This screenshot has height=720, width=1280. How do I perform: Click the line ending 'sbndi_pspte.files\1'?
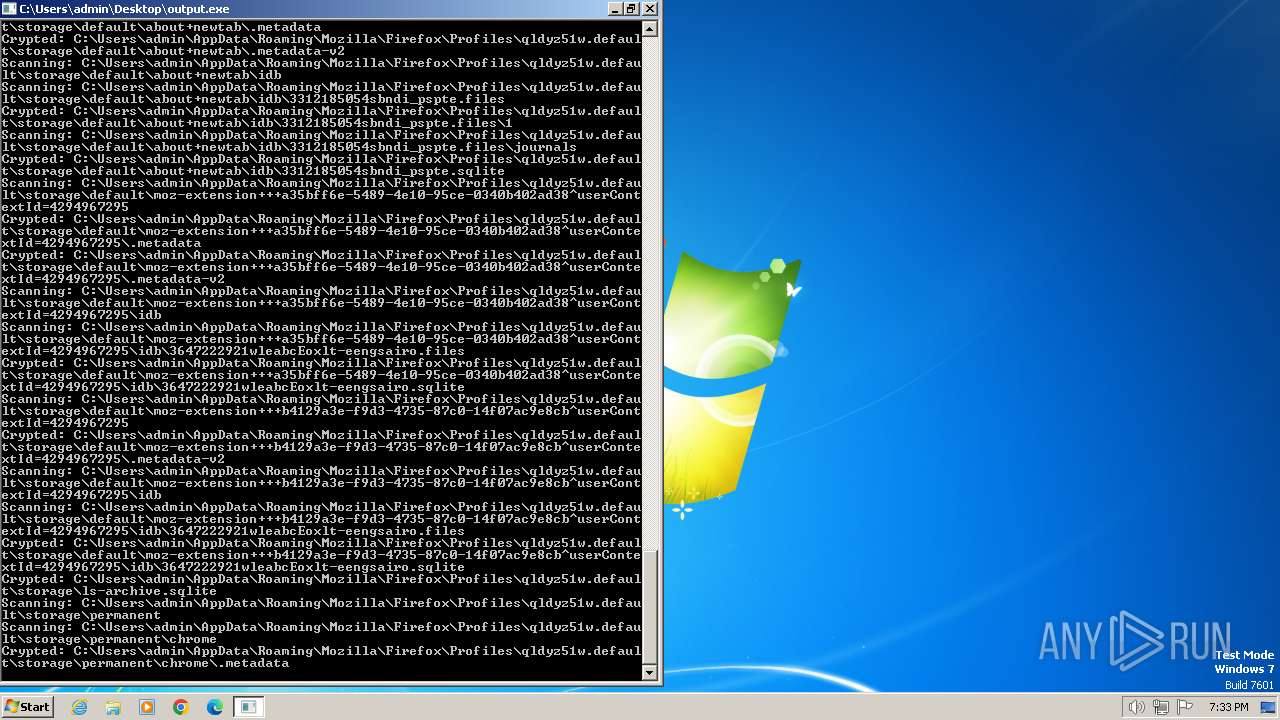coord(257,123)
